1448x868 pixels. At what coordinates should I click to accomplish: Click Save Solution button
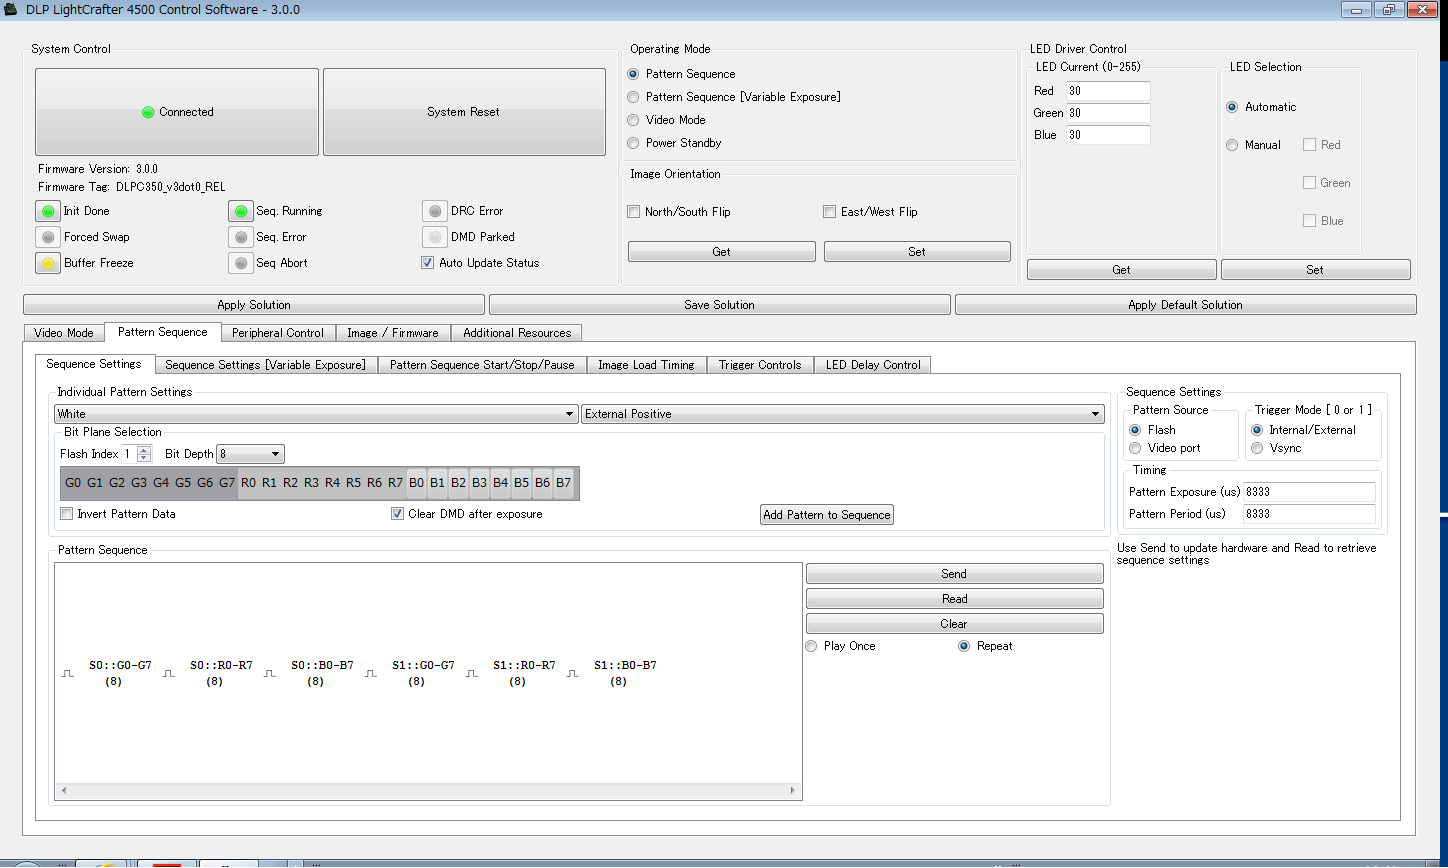(x=719, y=305)
